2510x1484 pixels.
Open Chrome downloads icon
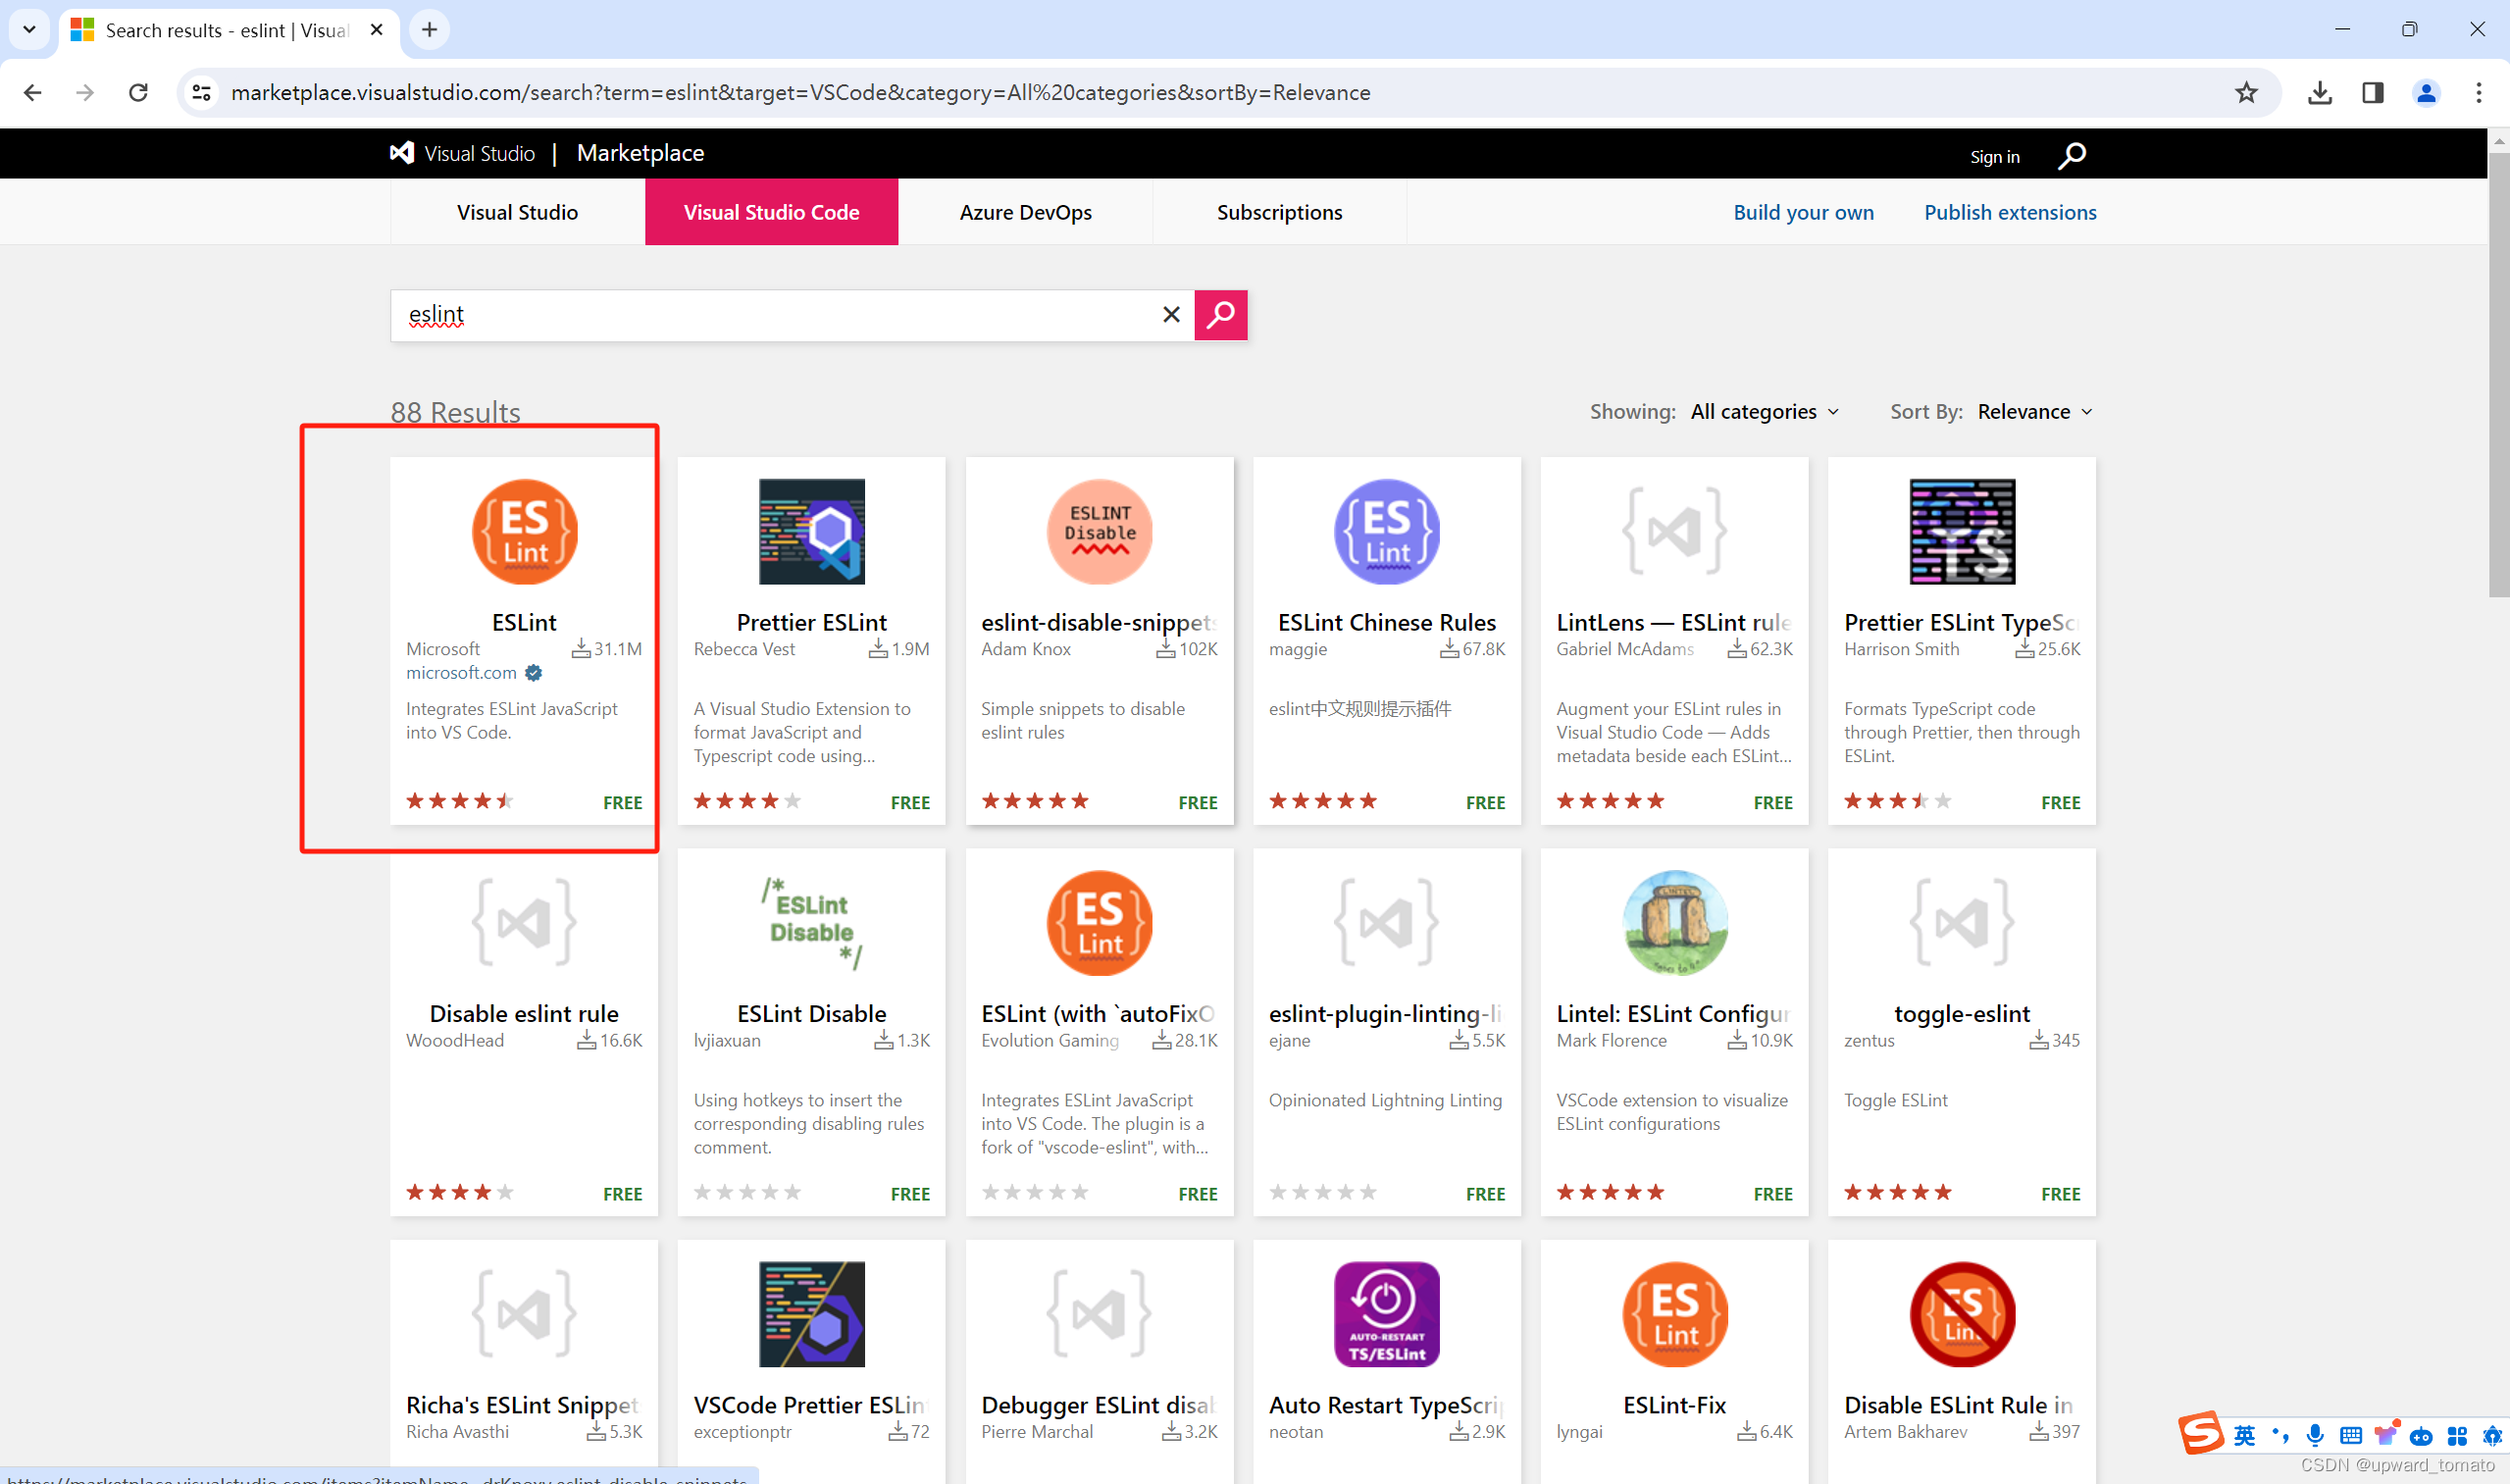pos(2319,93)
